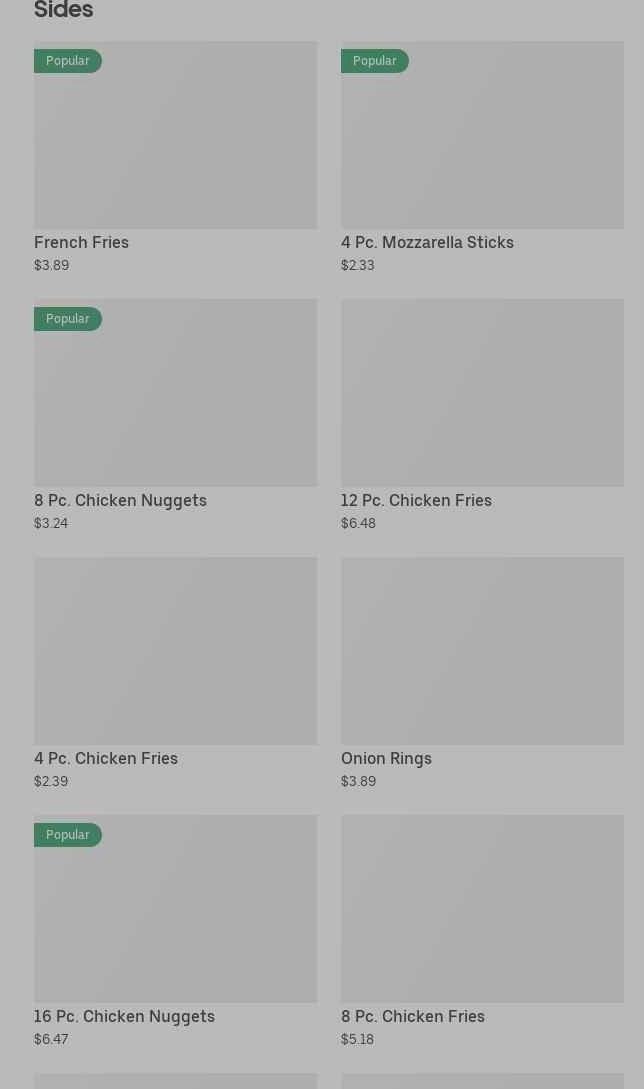
Task: Click the 8 Pc. Chicken Nuggets title
Action: (120, 500)
